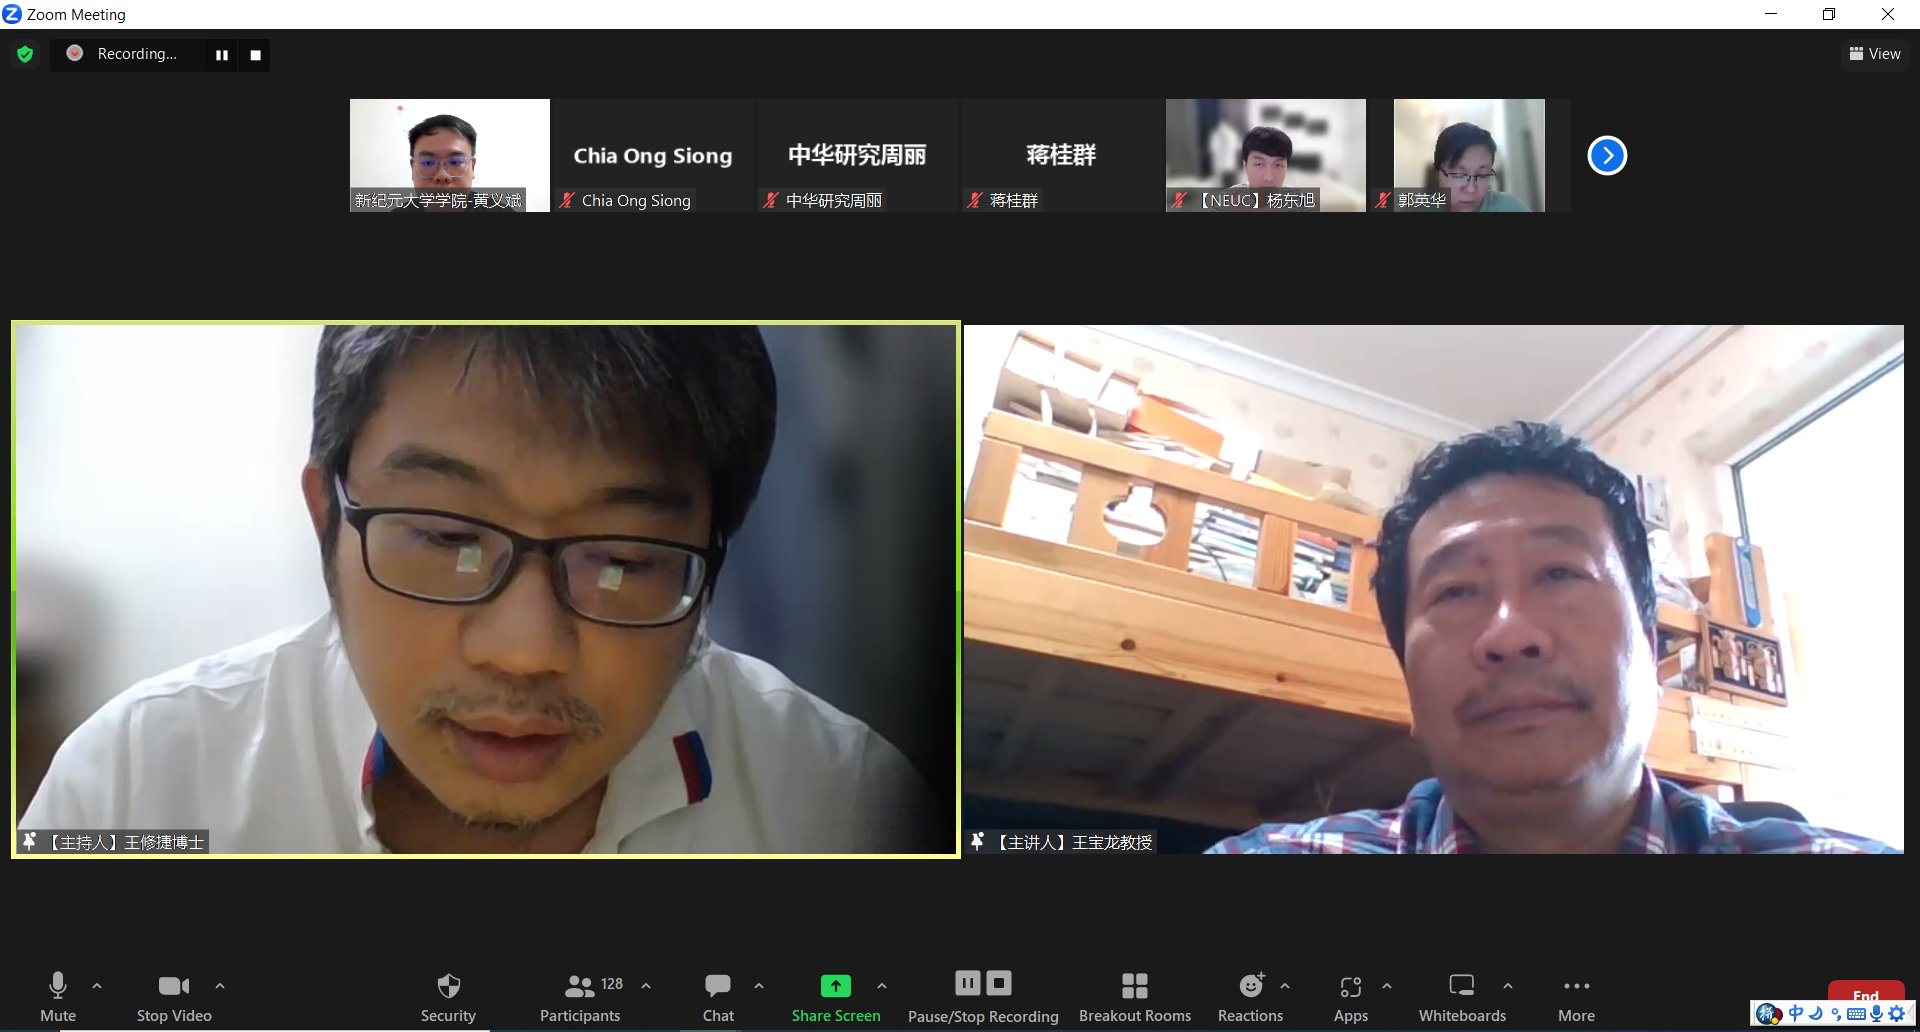This screenshot has width=1920, height=1032.
Task: Click the green encryption shield icon
Action: 25,54
